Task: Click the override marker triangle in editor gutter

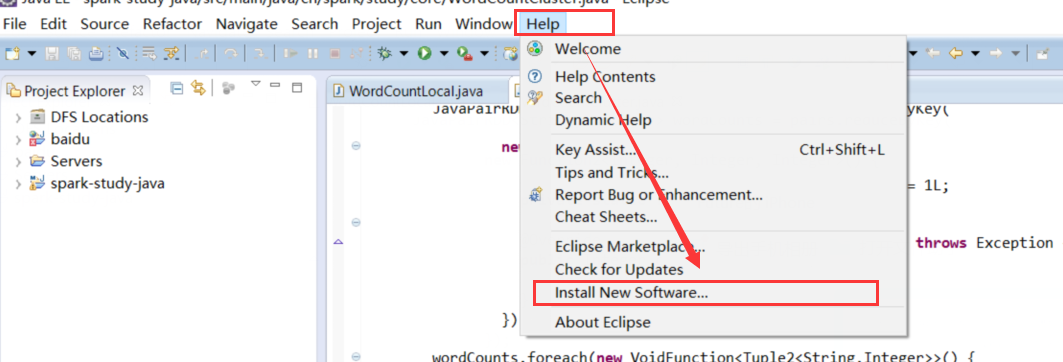Action: pyautogui.click(x=338, y=241)
